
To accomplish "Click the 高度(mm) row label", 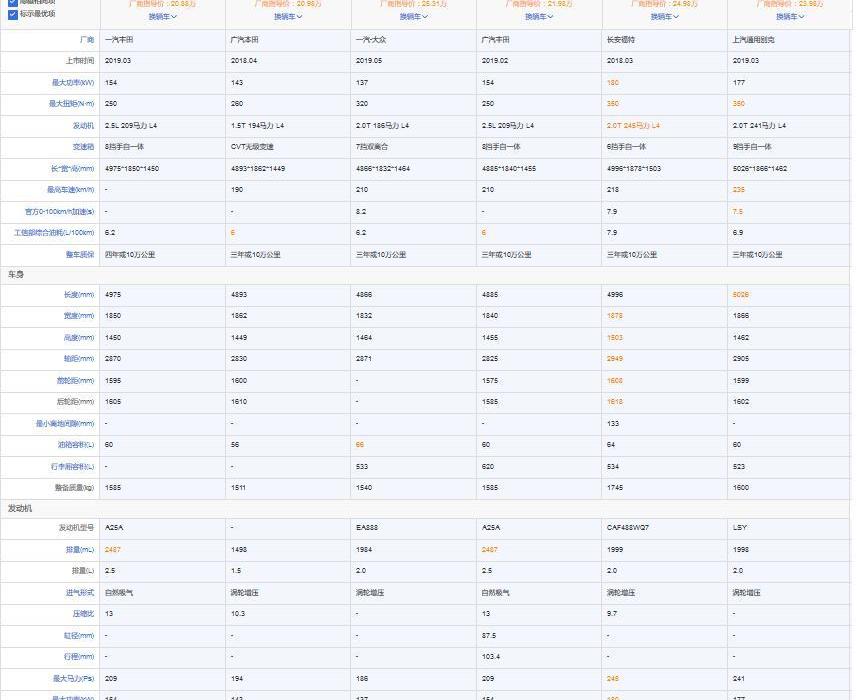I will coord(79,338).
